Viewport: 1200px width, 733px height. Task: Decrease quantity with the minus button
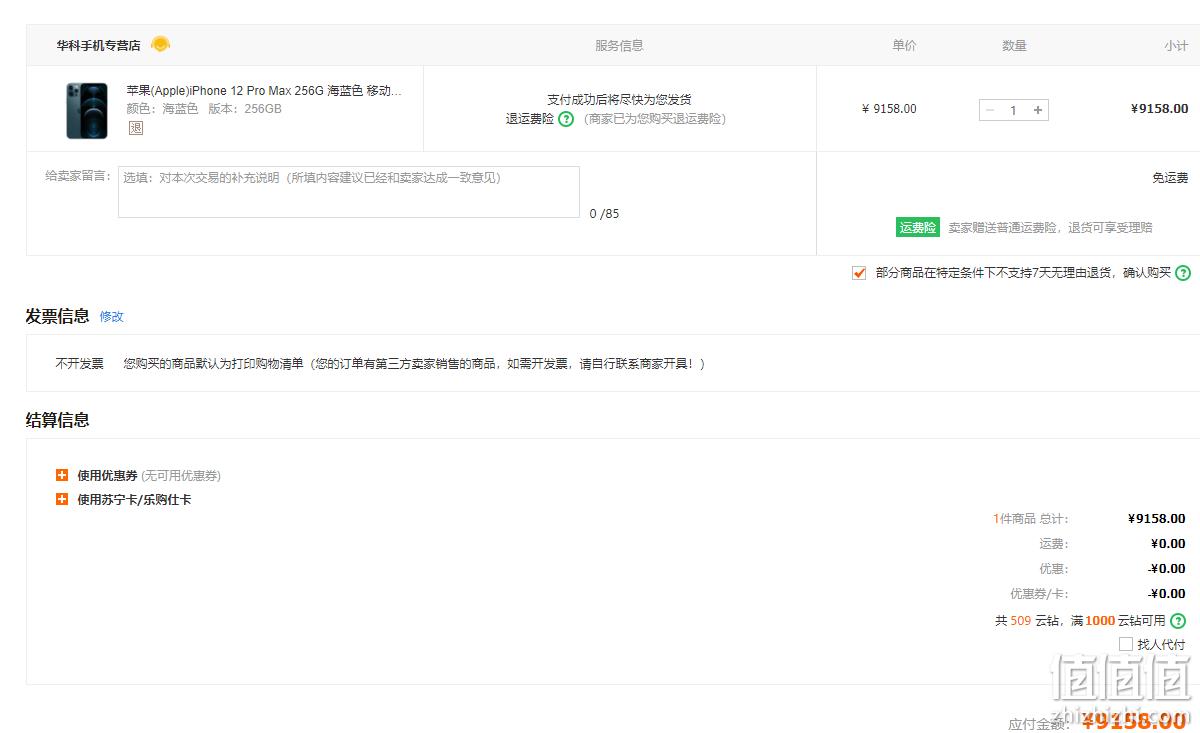click(x=990, y=110)
